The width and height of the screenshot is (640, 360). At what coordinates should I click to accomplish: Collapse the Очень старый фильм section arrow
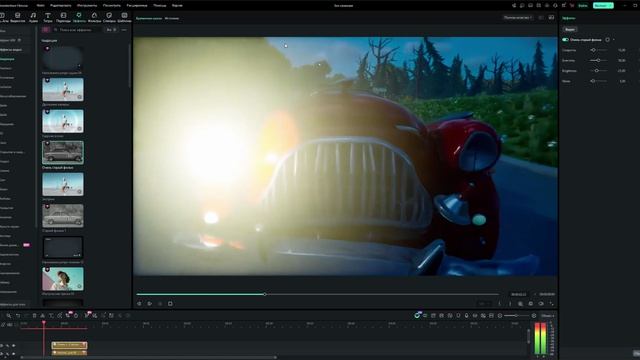pyautogui.click(x=614, y=40)
